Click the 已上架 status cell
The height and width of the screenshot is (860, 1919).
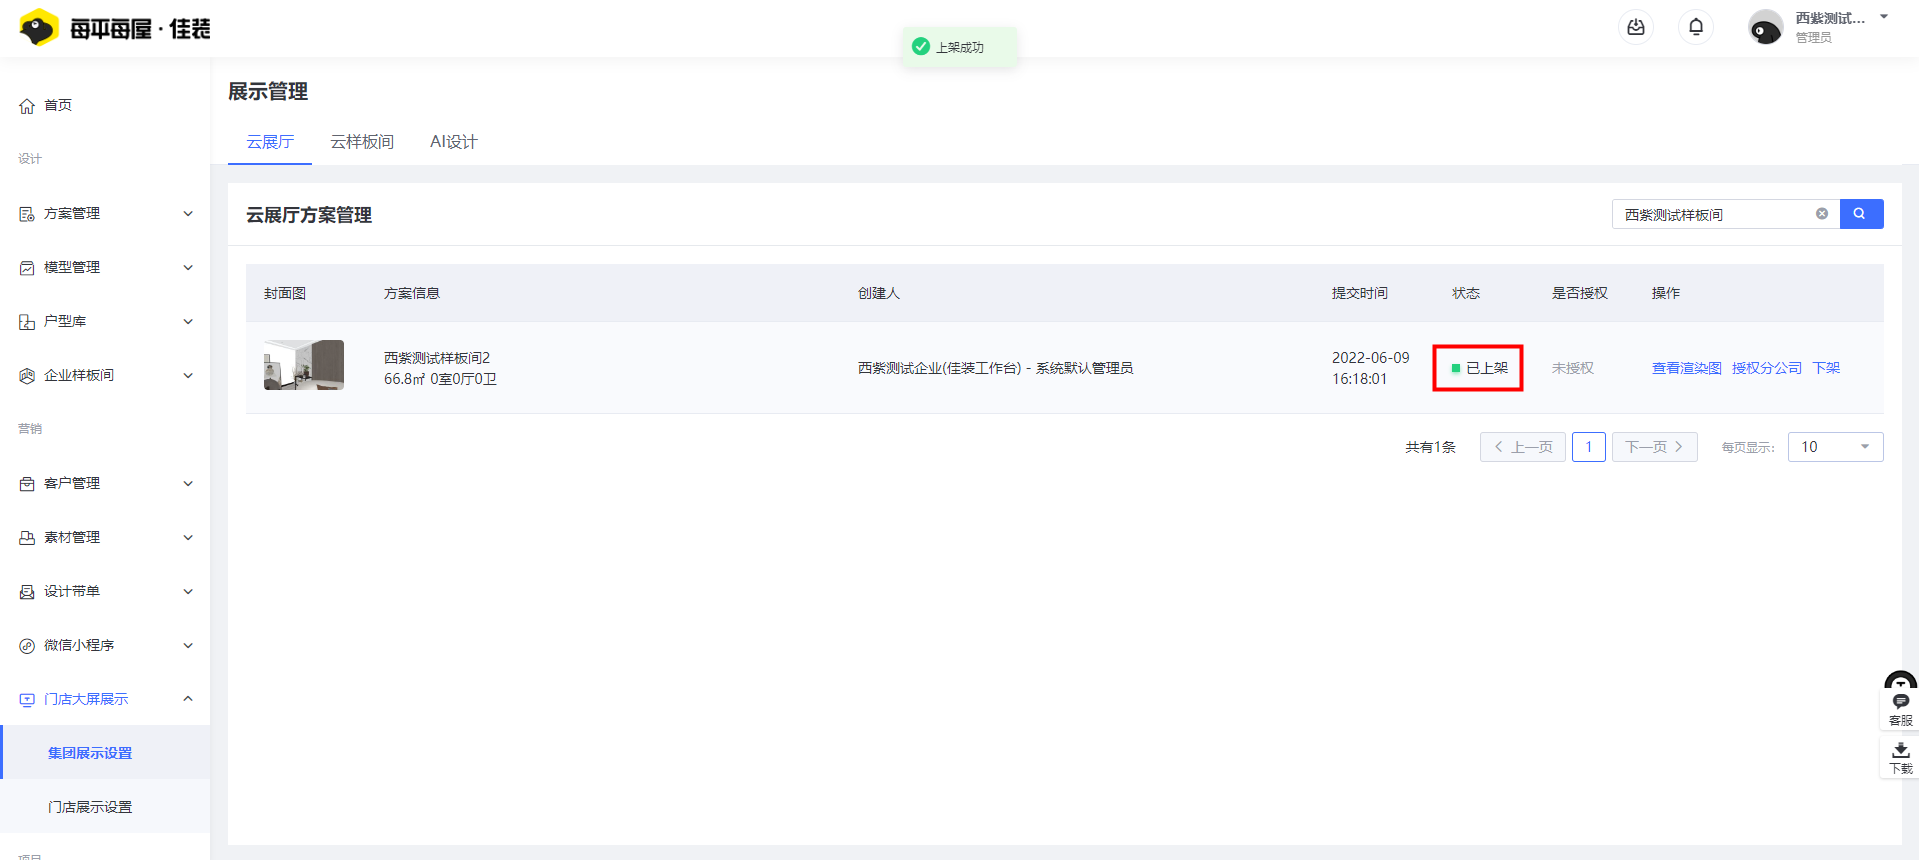1479,368
